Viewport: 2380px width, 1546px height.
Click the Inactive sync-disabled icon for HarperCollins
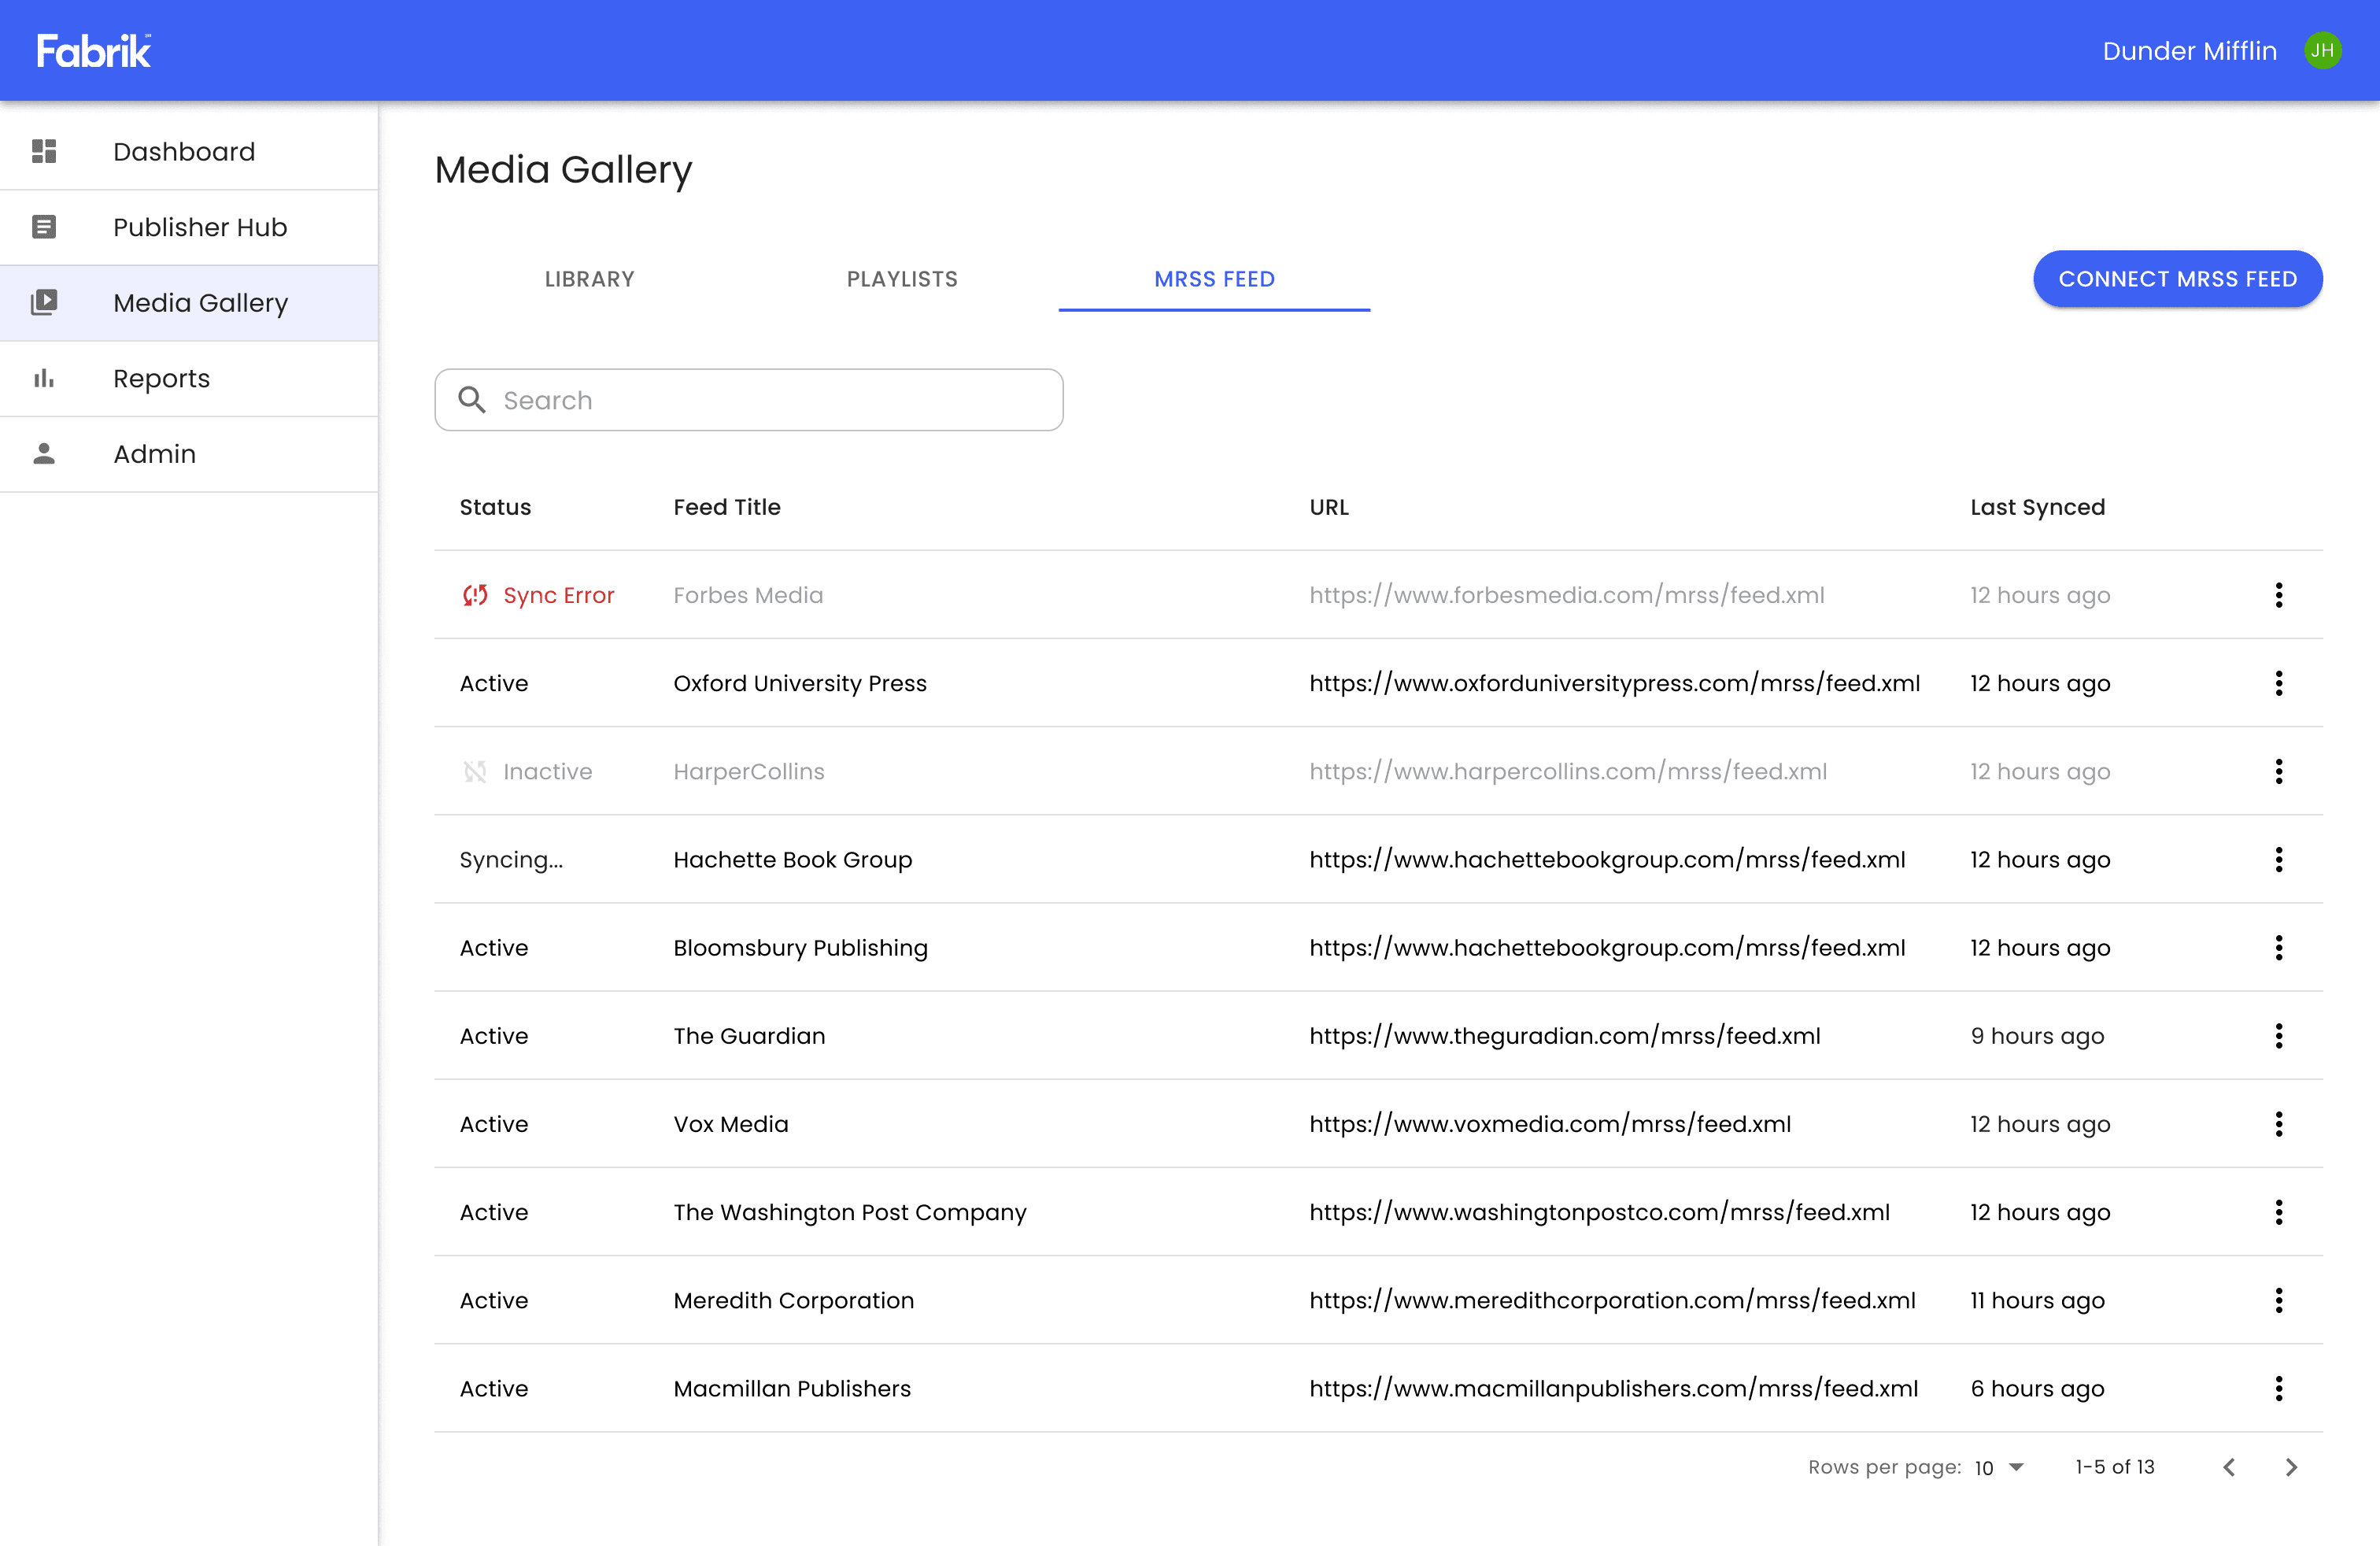pos(475,771)
